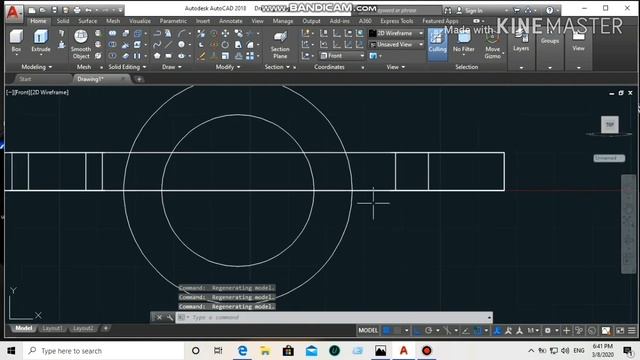Toggle polar tracking in status bar

coord(429,331)
